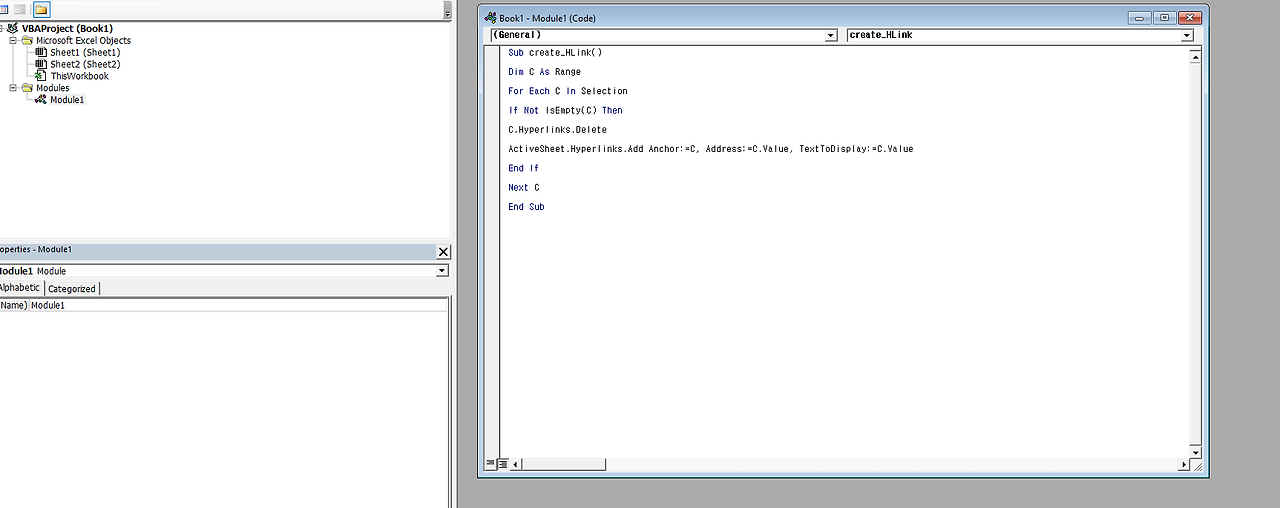Click the line 'If Not IsEmpty(C) Then'
Image resolution: width=1280 pixels, height=508 pixels.
565,110
